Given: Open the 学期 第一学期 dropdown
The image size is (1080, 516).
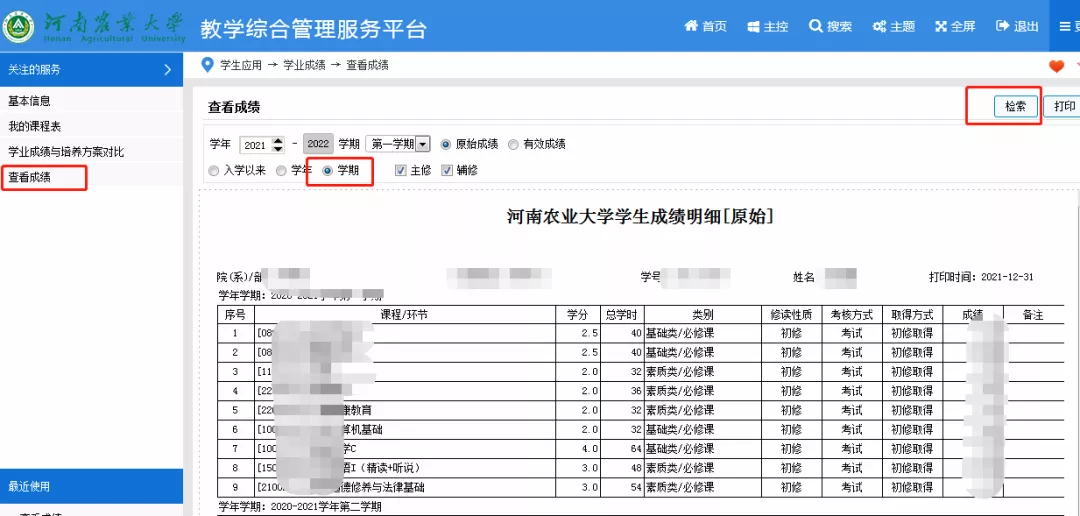Looking at the screenshot, I should click(x=397, y=145).
